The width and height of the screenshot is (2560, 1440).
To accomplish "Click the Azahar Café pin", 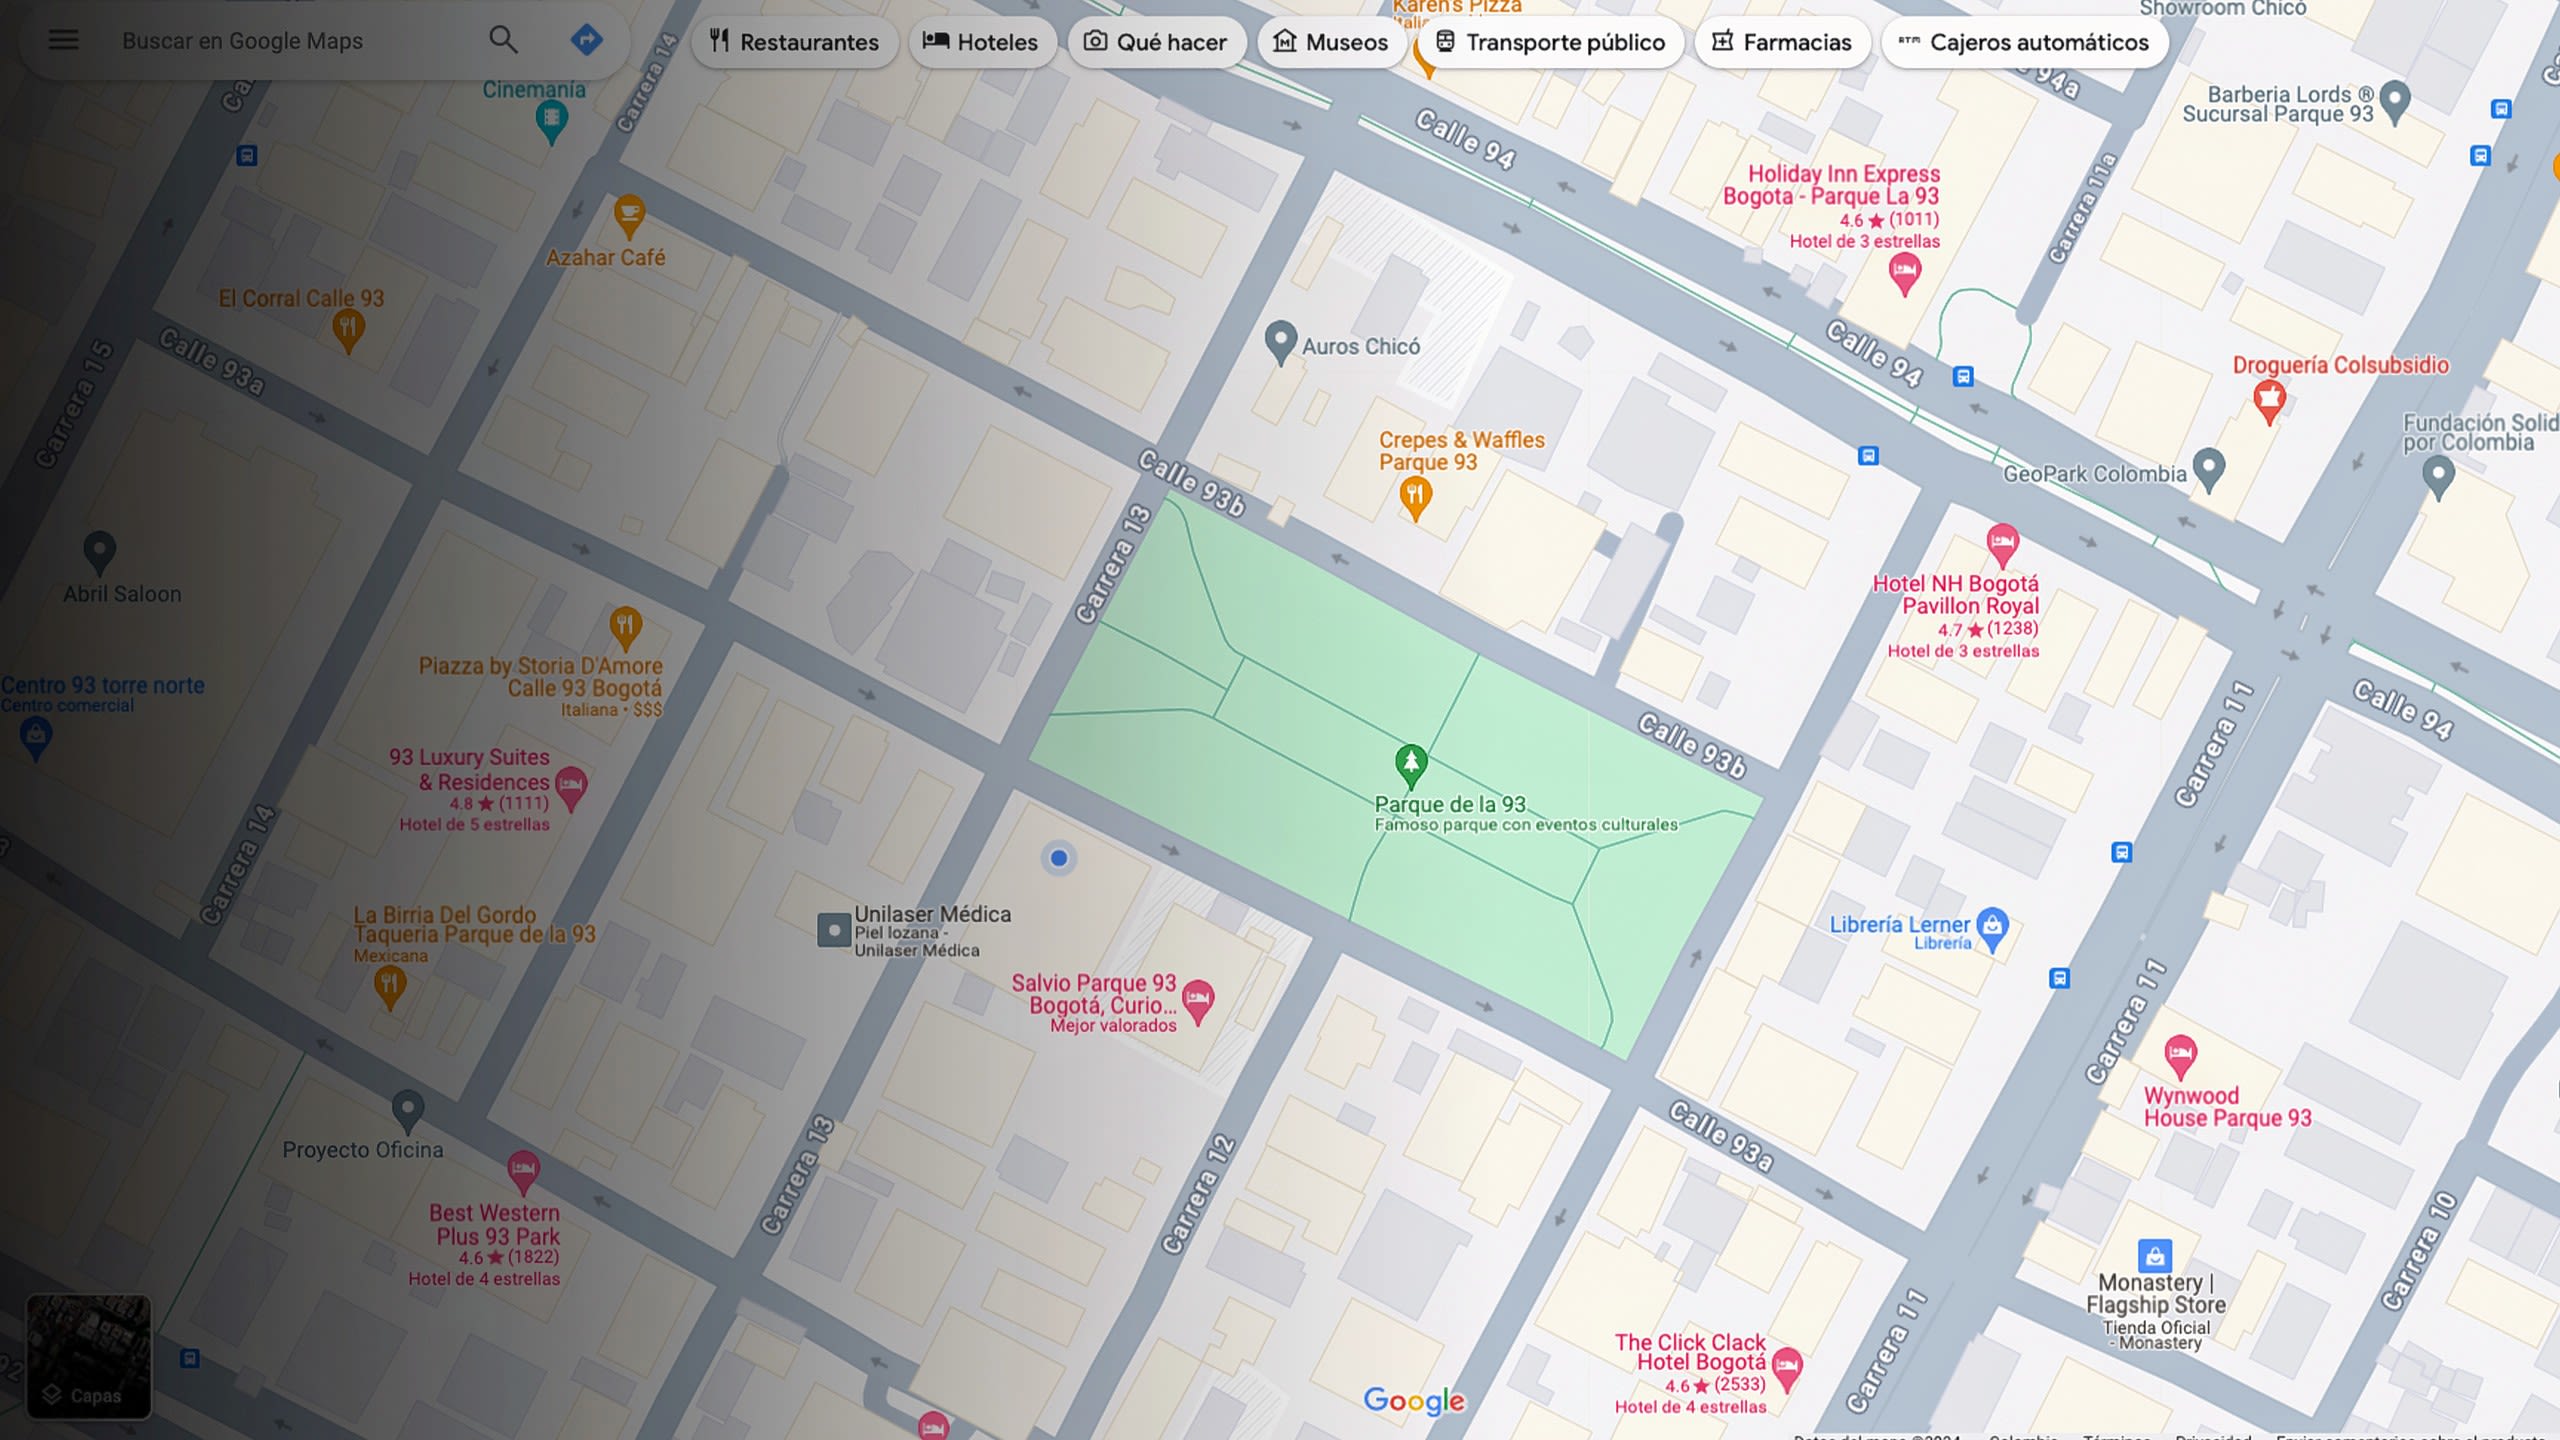I will [628, 215].
